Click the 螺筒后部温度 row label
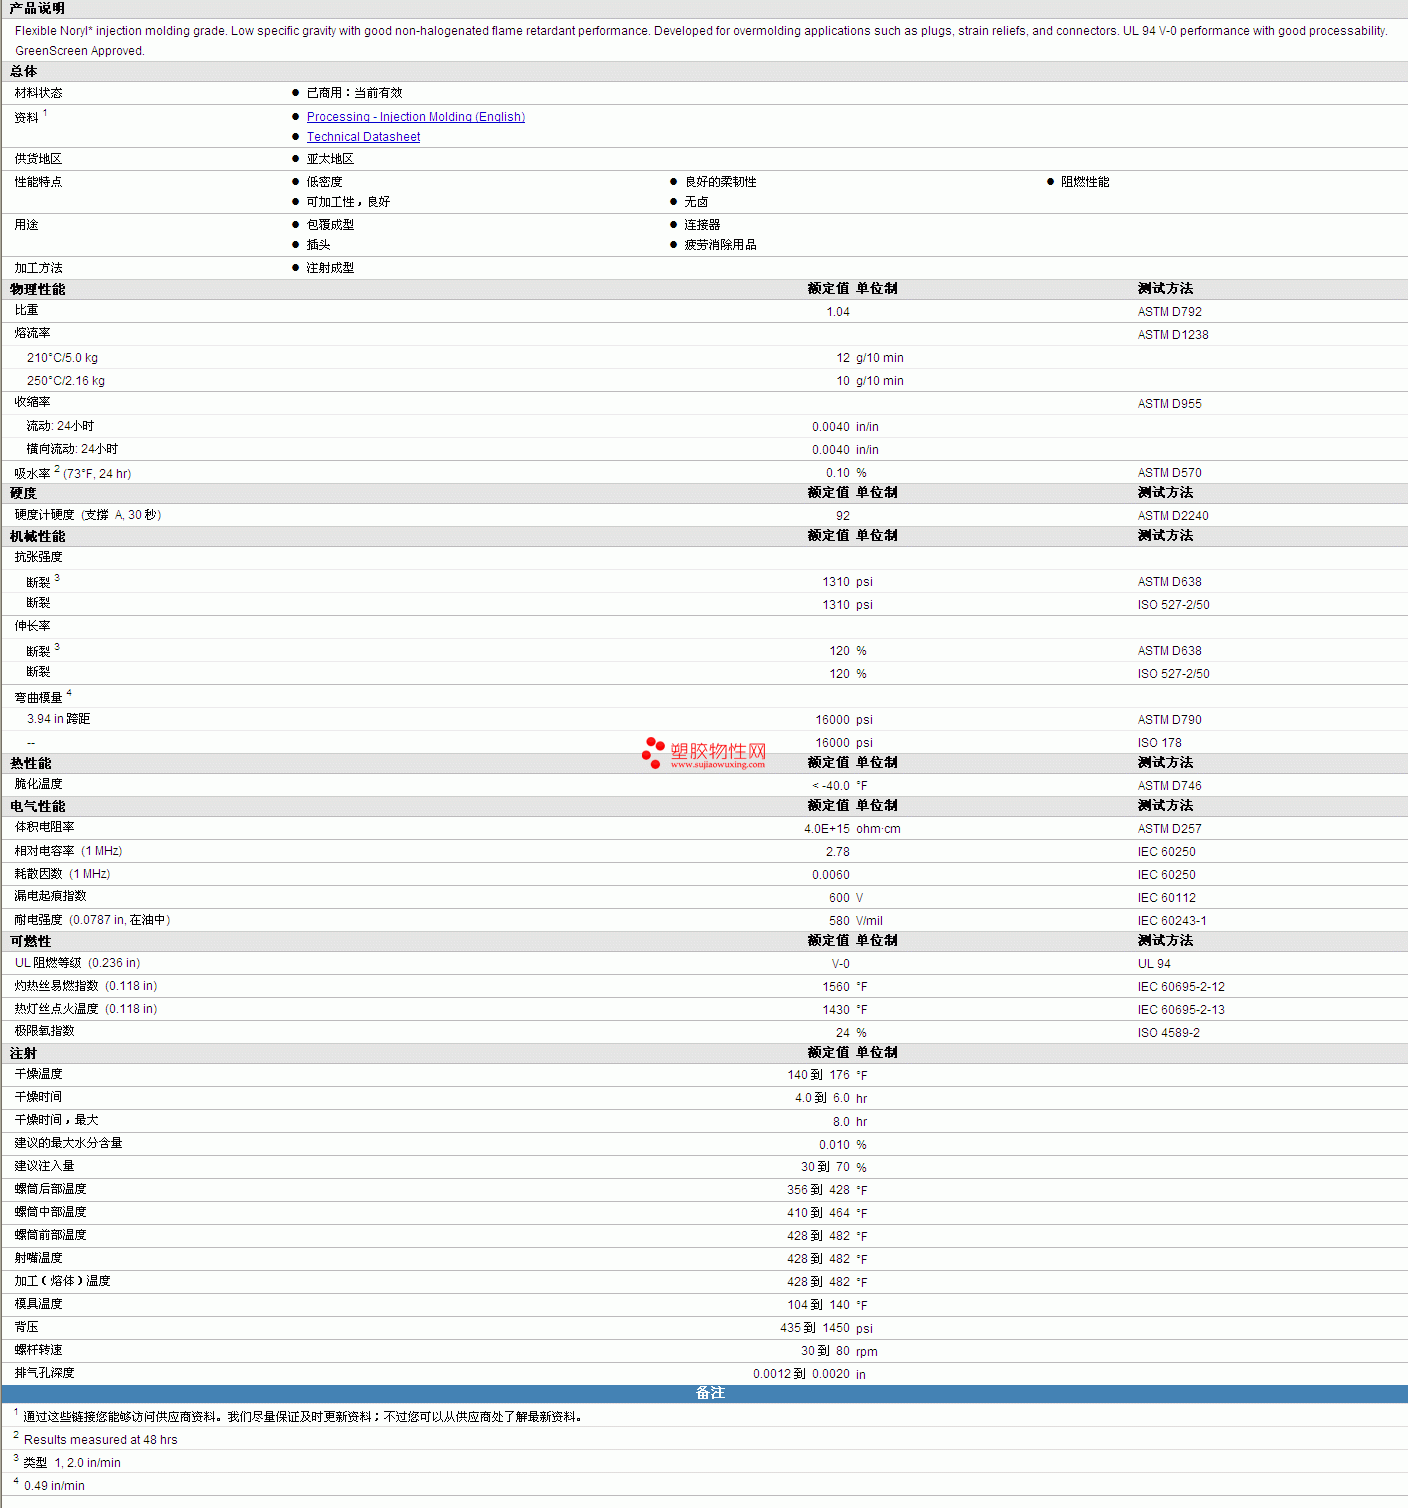 tap(50, 1189)
